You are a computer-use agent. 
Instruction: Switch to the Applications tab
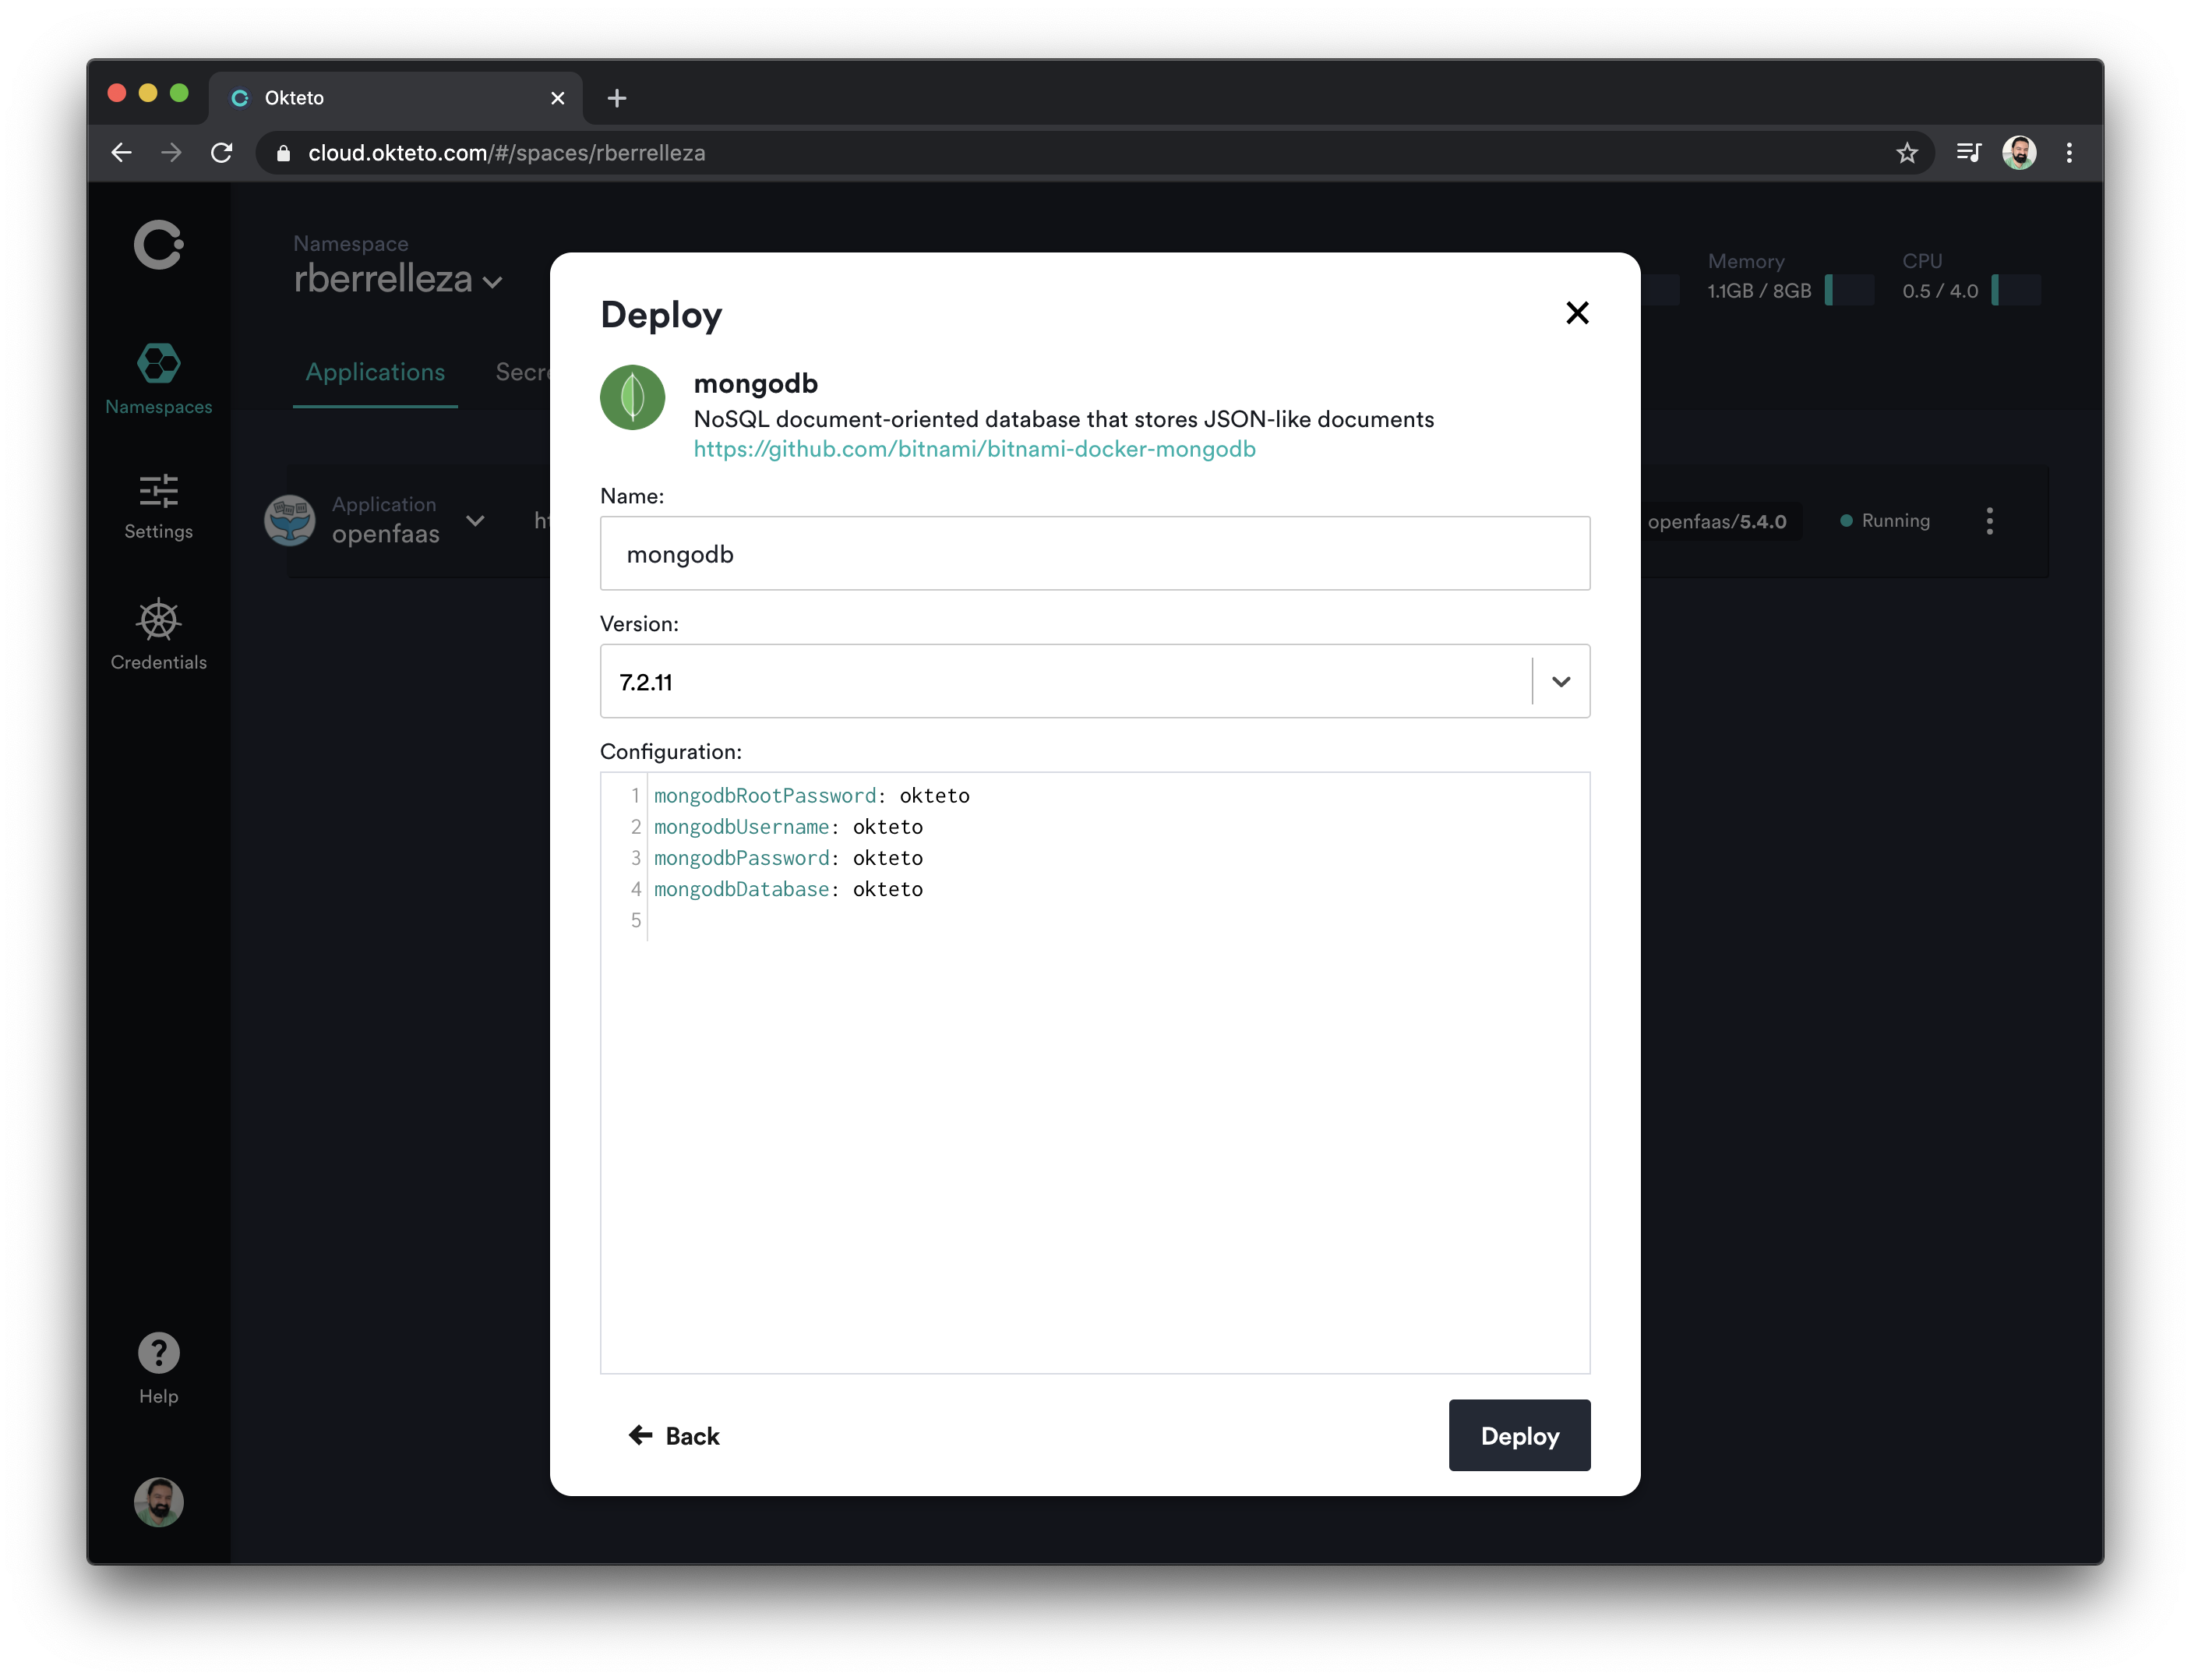point(375,372)
